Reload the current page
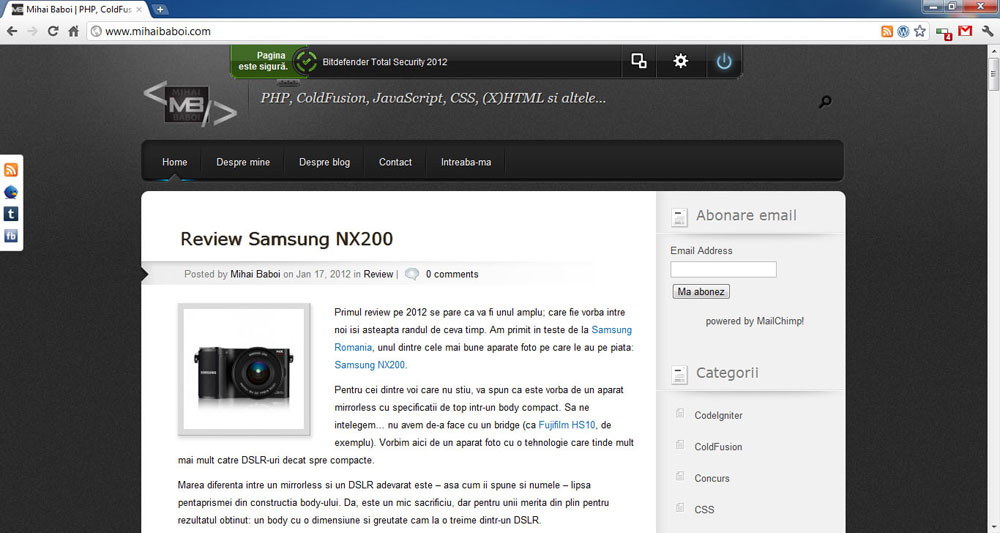This screenshot has width=1000, height=533. pyautogui.click(x=53, y=31)
